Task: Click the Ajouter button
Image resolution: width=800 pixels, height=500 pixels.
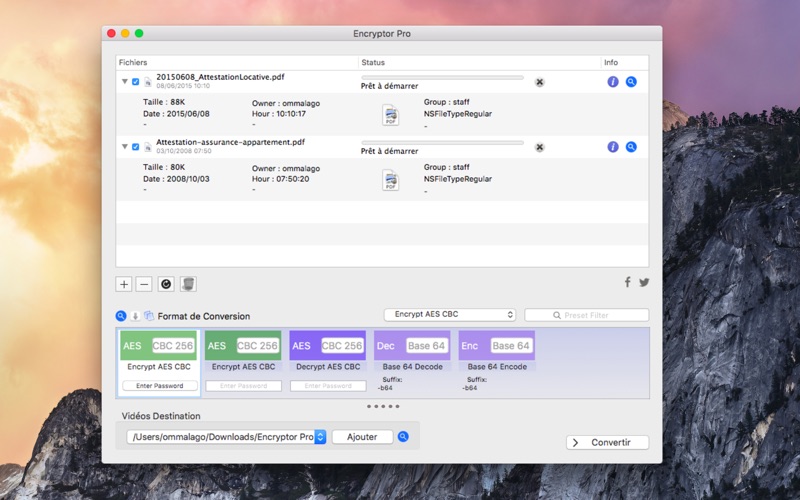Action: (362, 437)
